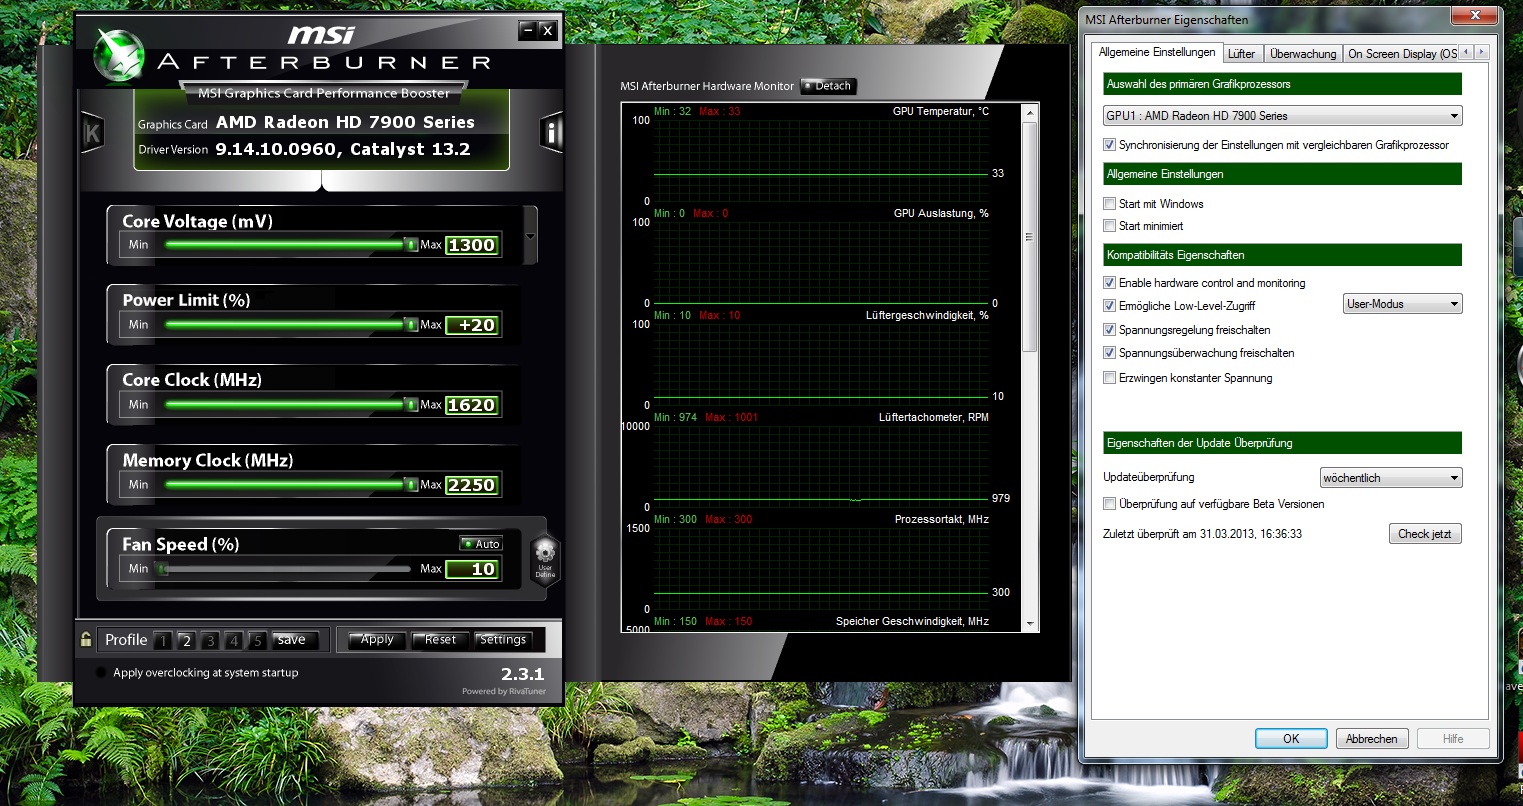
Task: Check the Start minimiert option
Action: (1109, 226)
